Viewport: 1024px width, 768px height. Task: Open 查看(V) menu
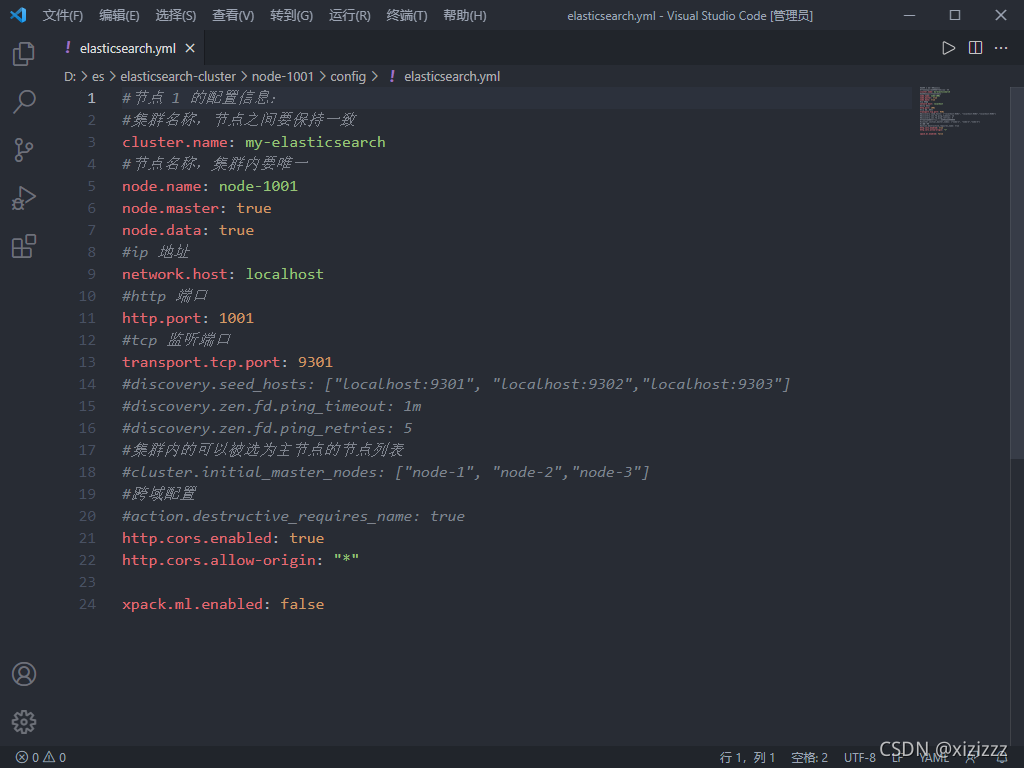coord(233,16)
